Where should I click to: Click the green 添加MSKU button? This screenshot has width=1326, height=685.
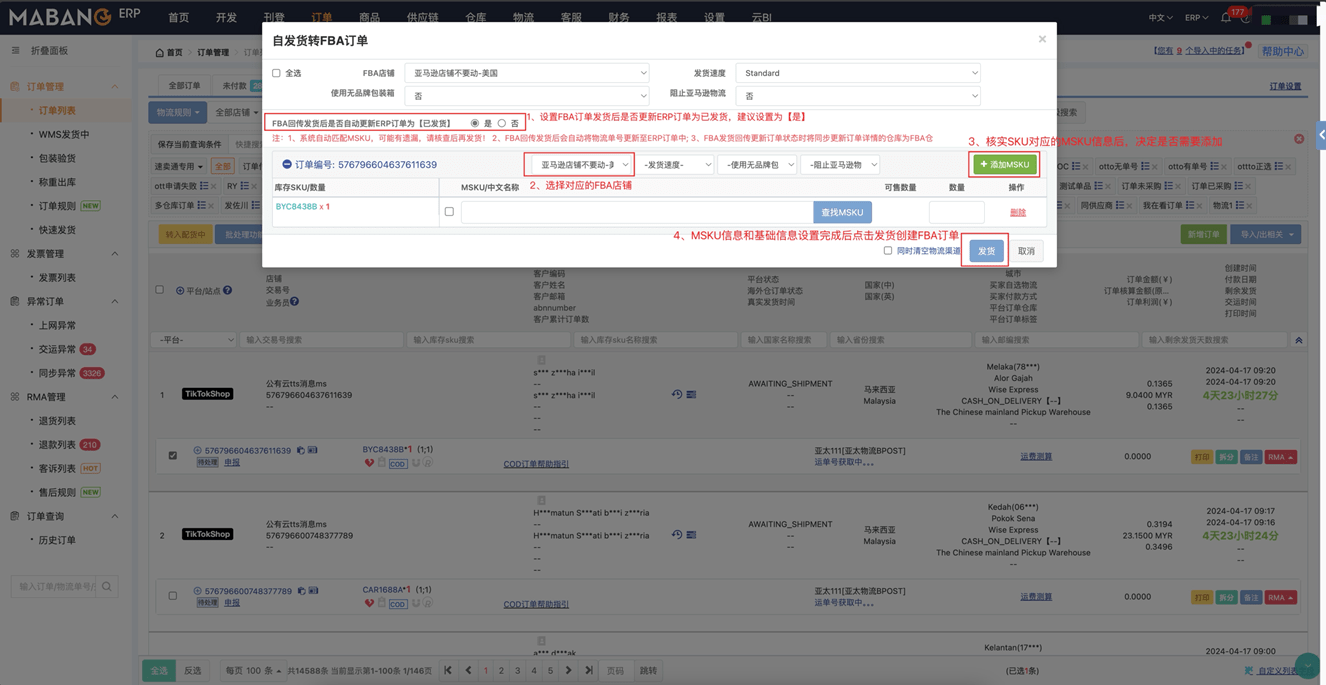pos(1005,164)
